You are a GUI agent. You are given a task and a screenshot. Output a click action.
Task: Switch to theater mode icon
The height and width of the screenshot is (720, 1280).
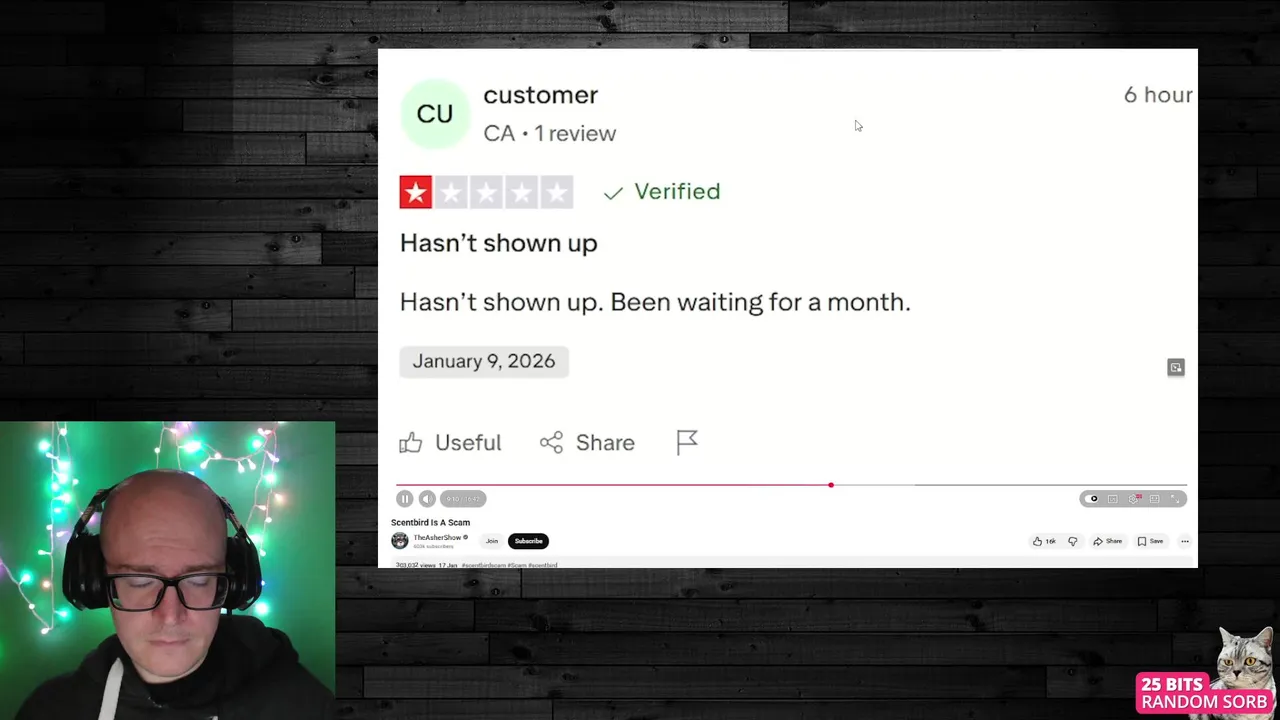pyautogui.click(x=1154, y=499)
